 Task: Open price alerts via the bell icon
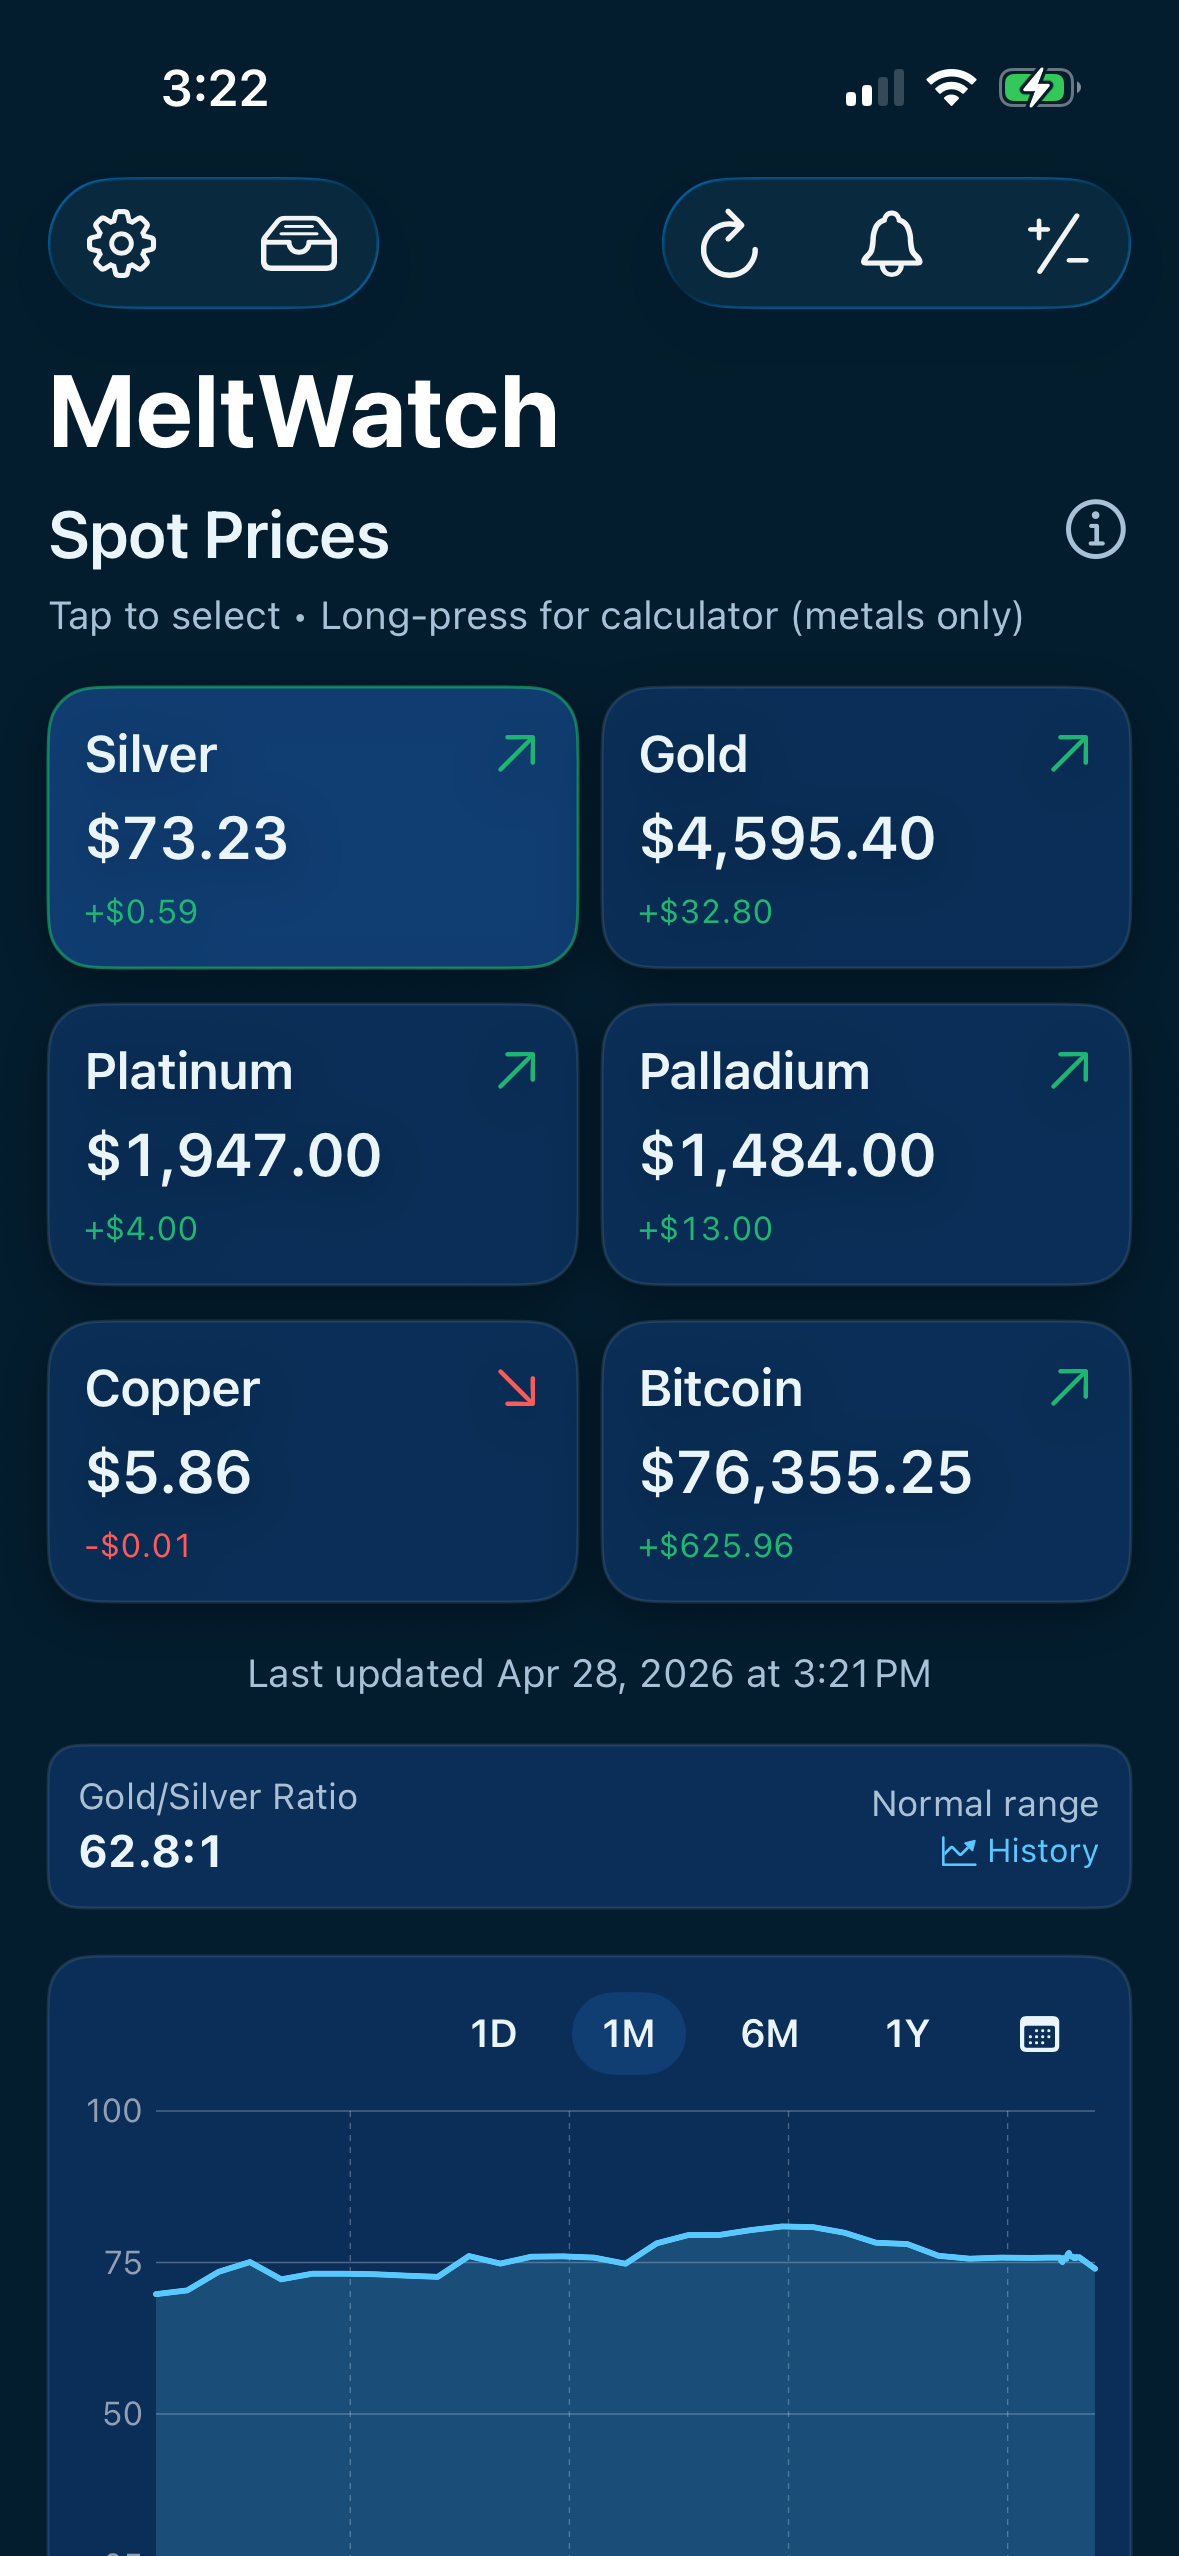point(891,243)
